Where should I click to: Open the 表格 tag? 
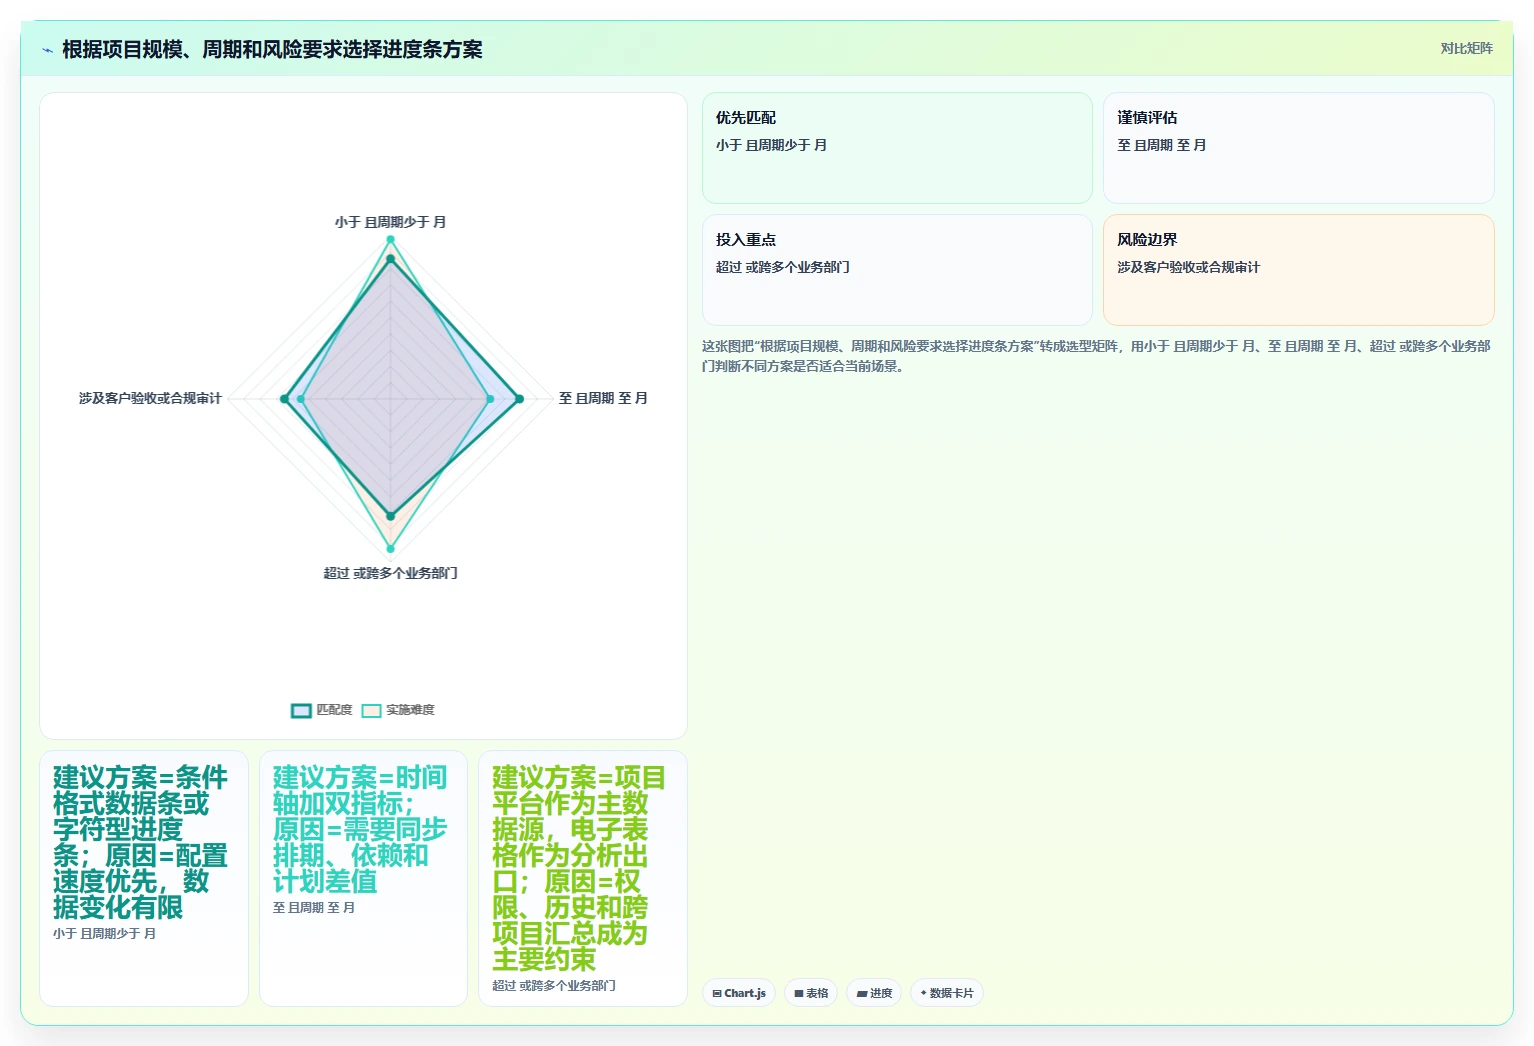(x=811, y=993)
